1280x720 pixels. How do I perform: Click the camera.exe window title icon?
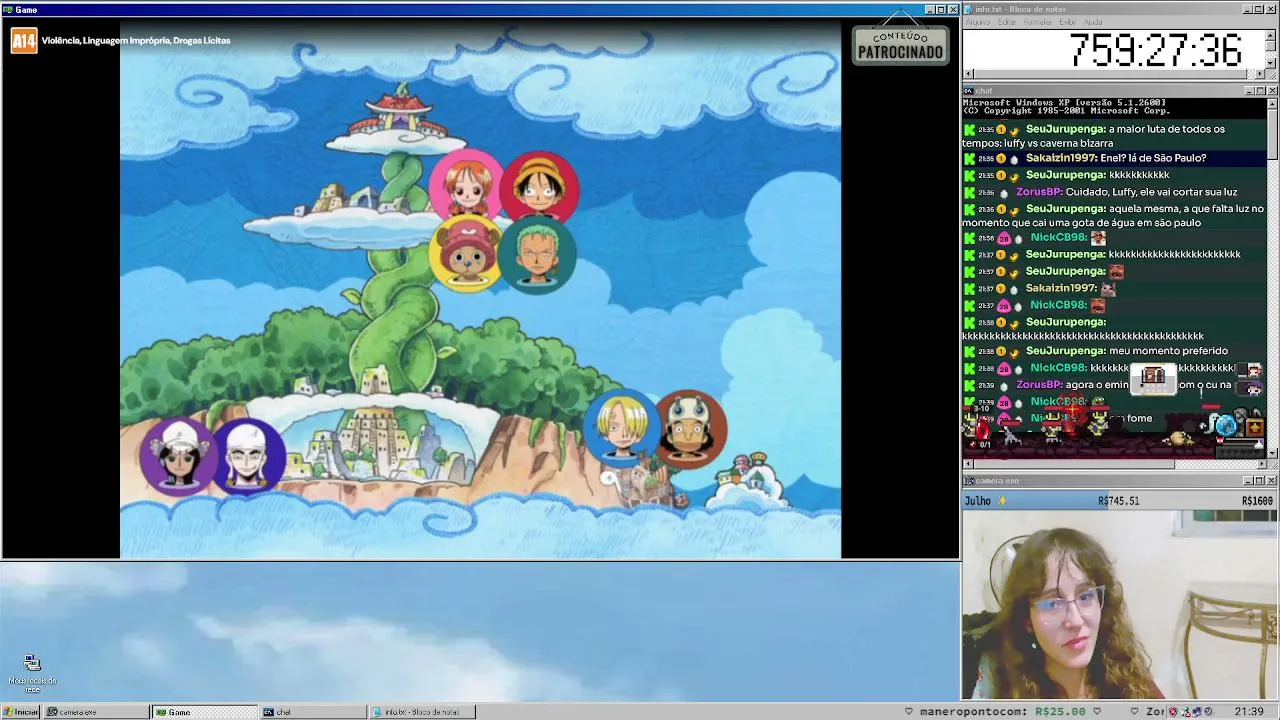(x=969, y=481)
